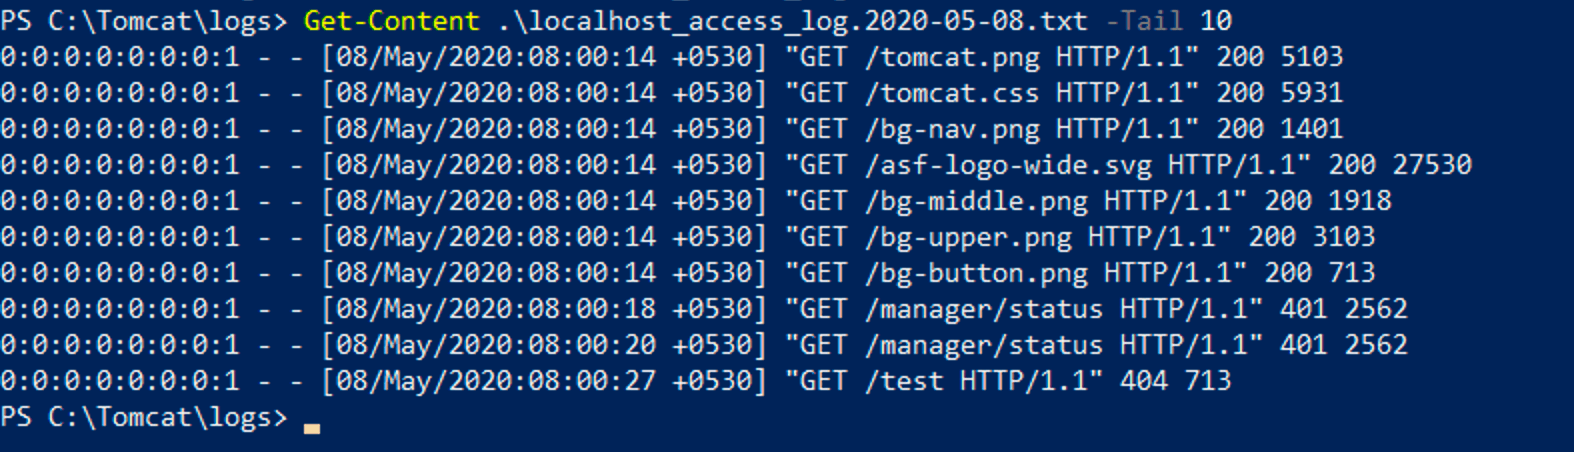Click the /bg-nav.png request log line
The image size is (1574, 452).
click(672, 129)
